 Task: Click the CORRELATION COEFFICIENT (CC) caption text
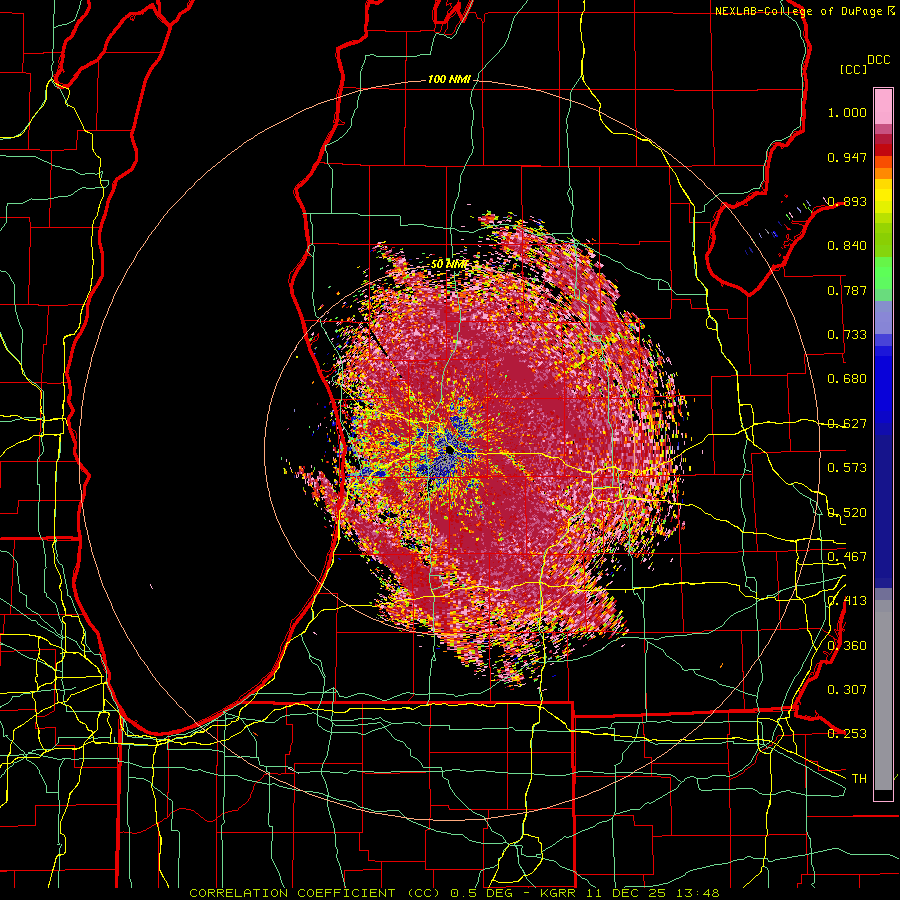pyautogui.click(x=315, y=893)
